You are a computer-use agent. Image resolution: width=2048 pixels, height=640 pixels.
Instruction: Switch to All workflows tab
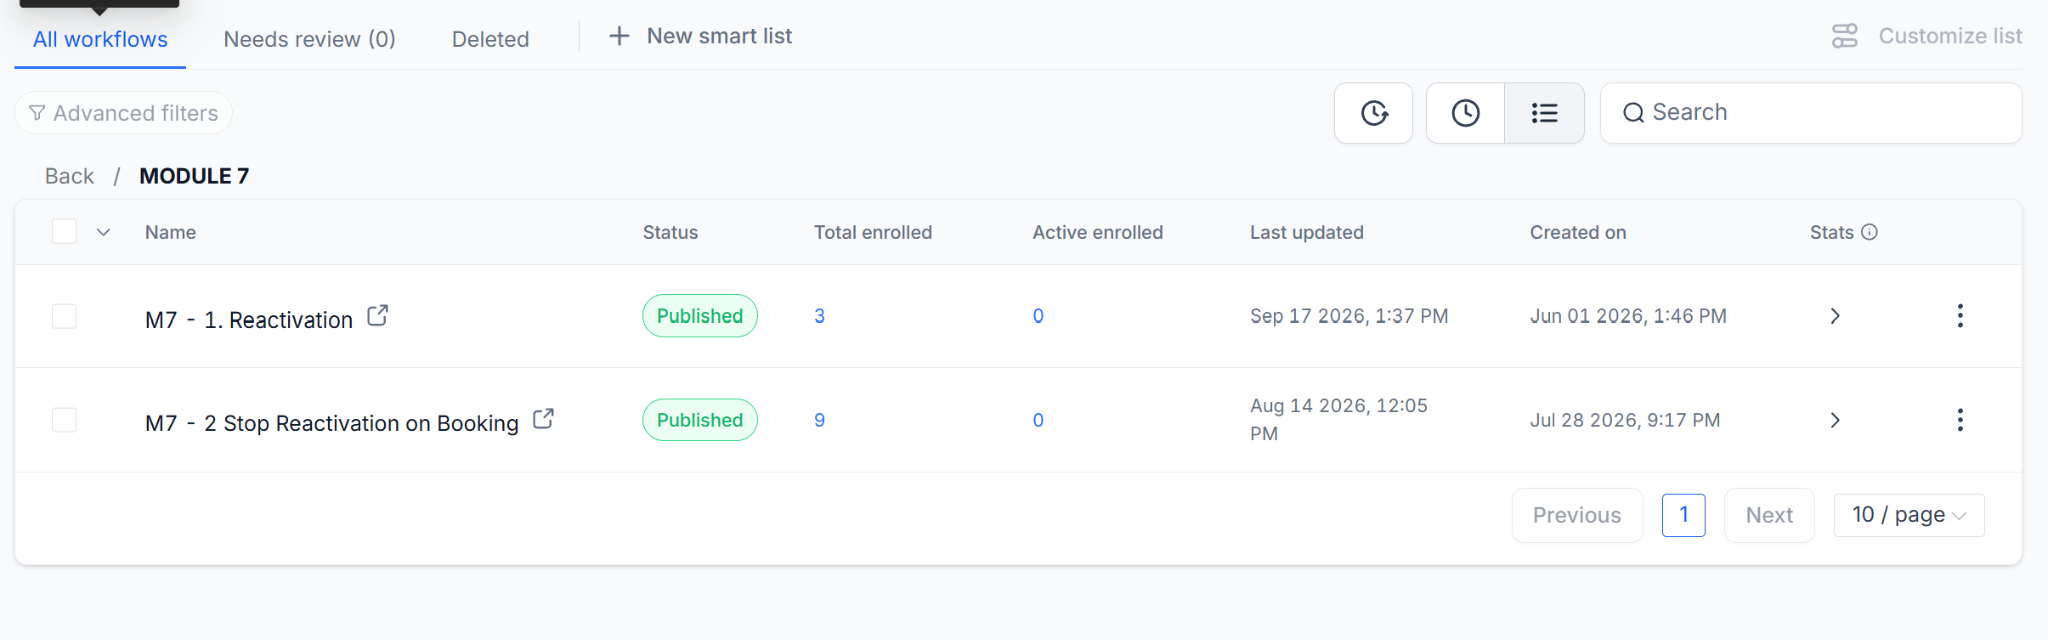click(100, 39)
